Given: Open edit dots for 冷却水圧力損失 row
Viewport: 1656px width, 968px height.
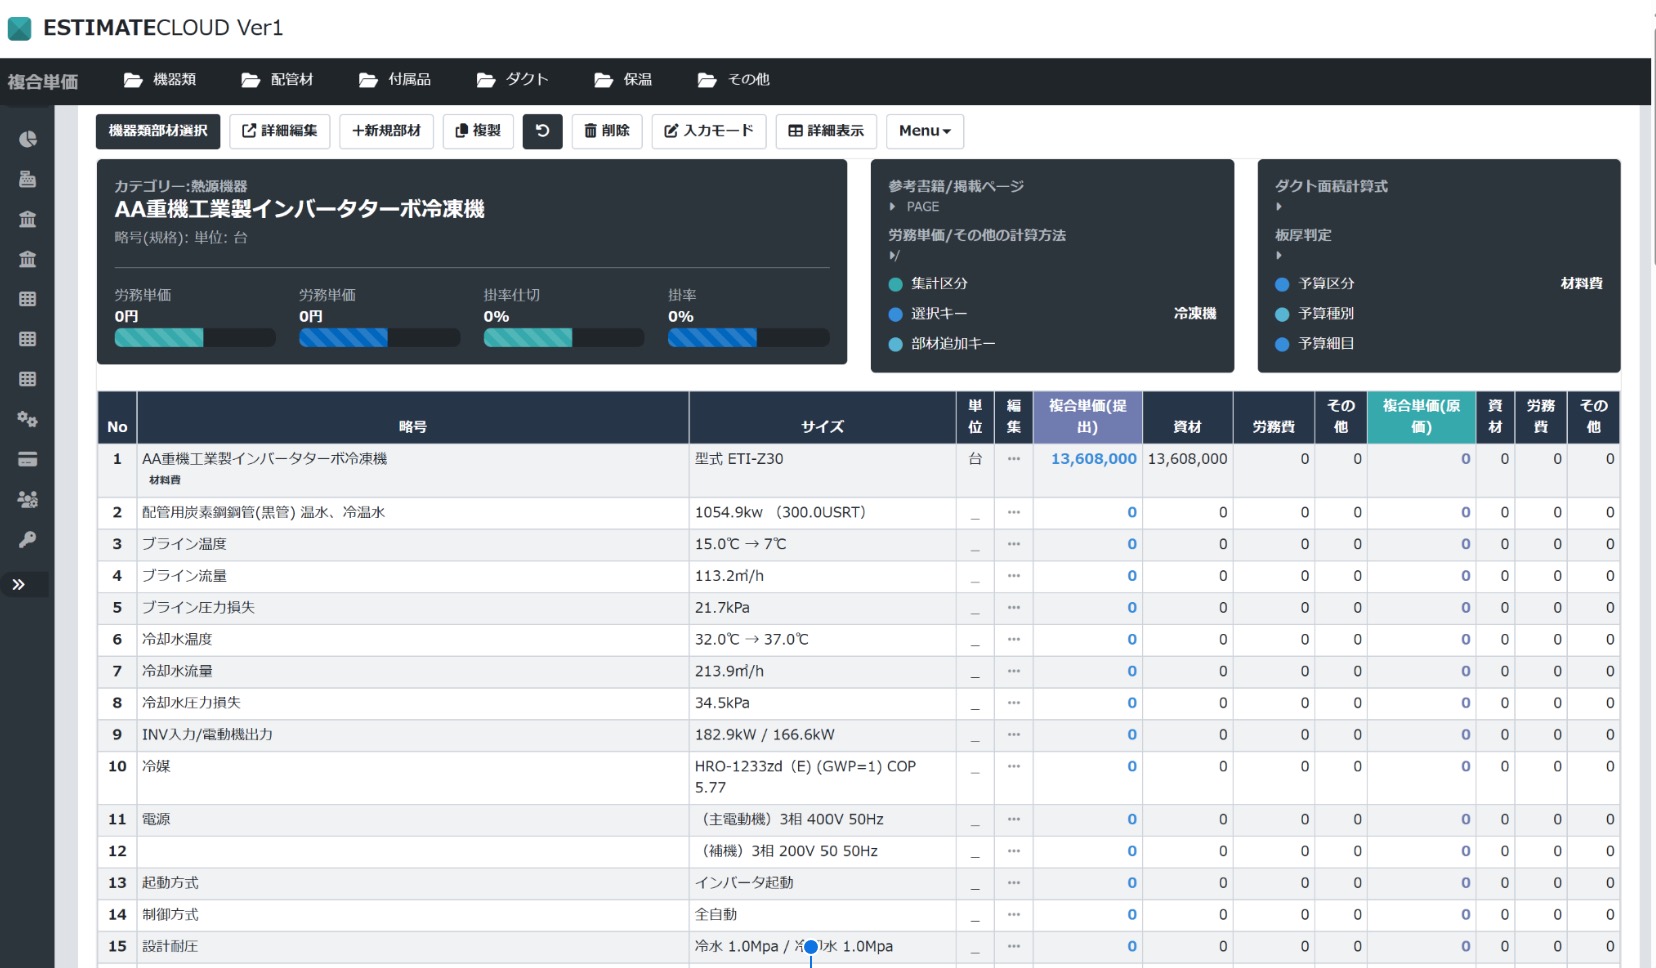Looking at the screenshot, I should pos(1014,703).
